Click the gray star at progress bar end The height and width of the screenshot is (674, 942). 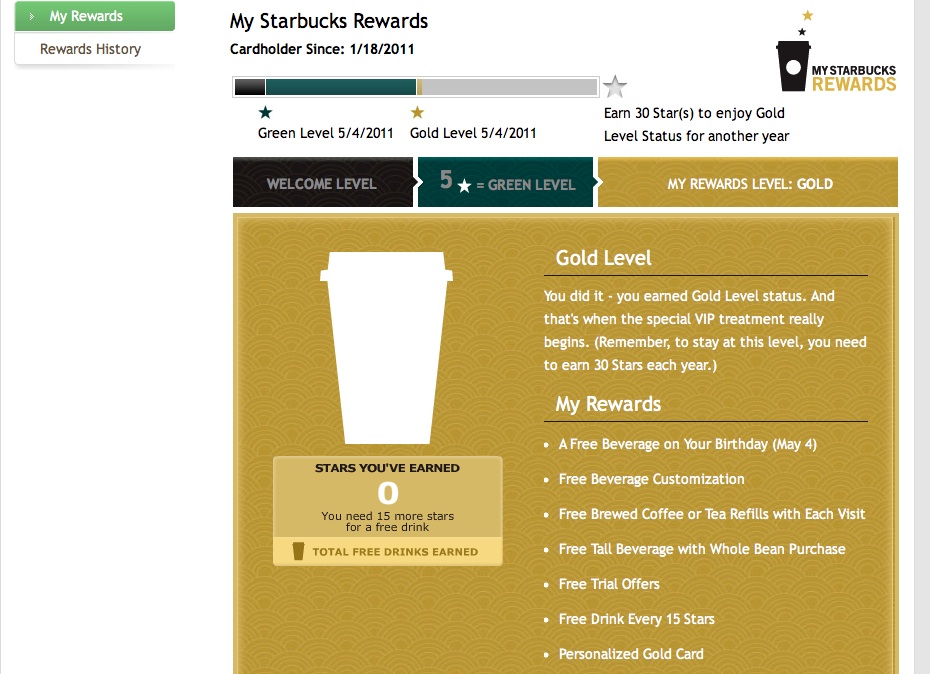[x=616, y=87]
